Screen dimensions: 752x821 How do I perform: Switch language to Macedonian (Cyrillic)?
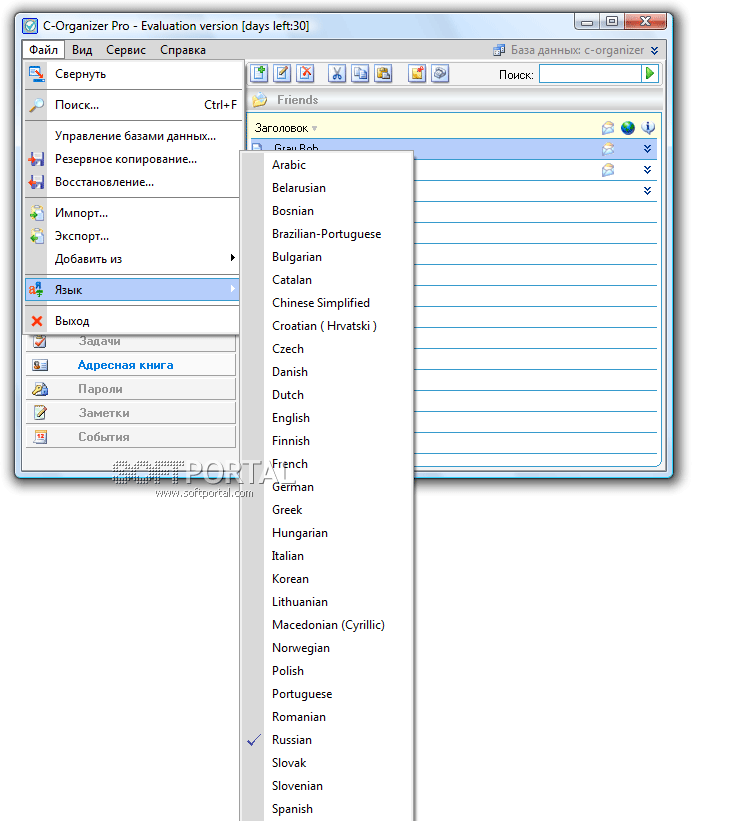click(327, 625)
